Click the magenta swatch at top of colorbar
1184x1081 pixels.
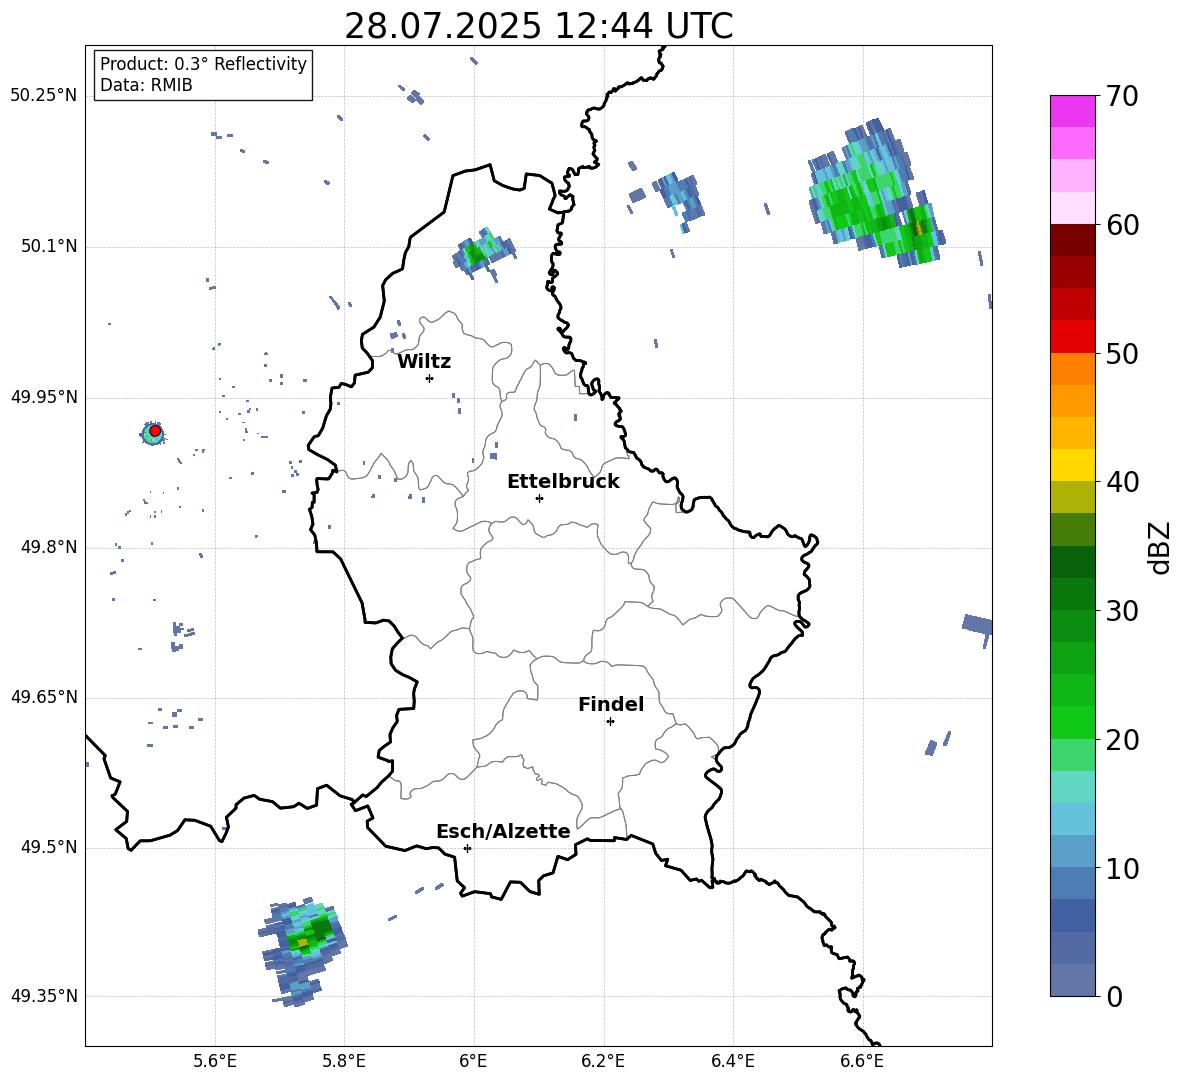(x=1072, y=111)
